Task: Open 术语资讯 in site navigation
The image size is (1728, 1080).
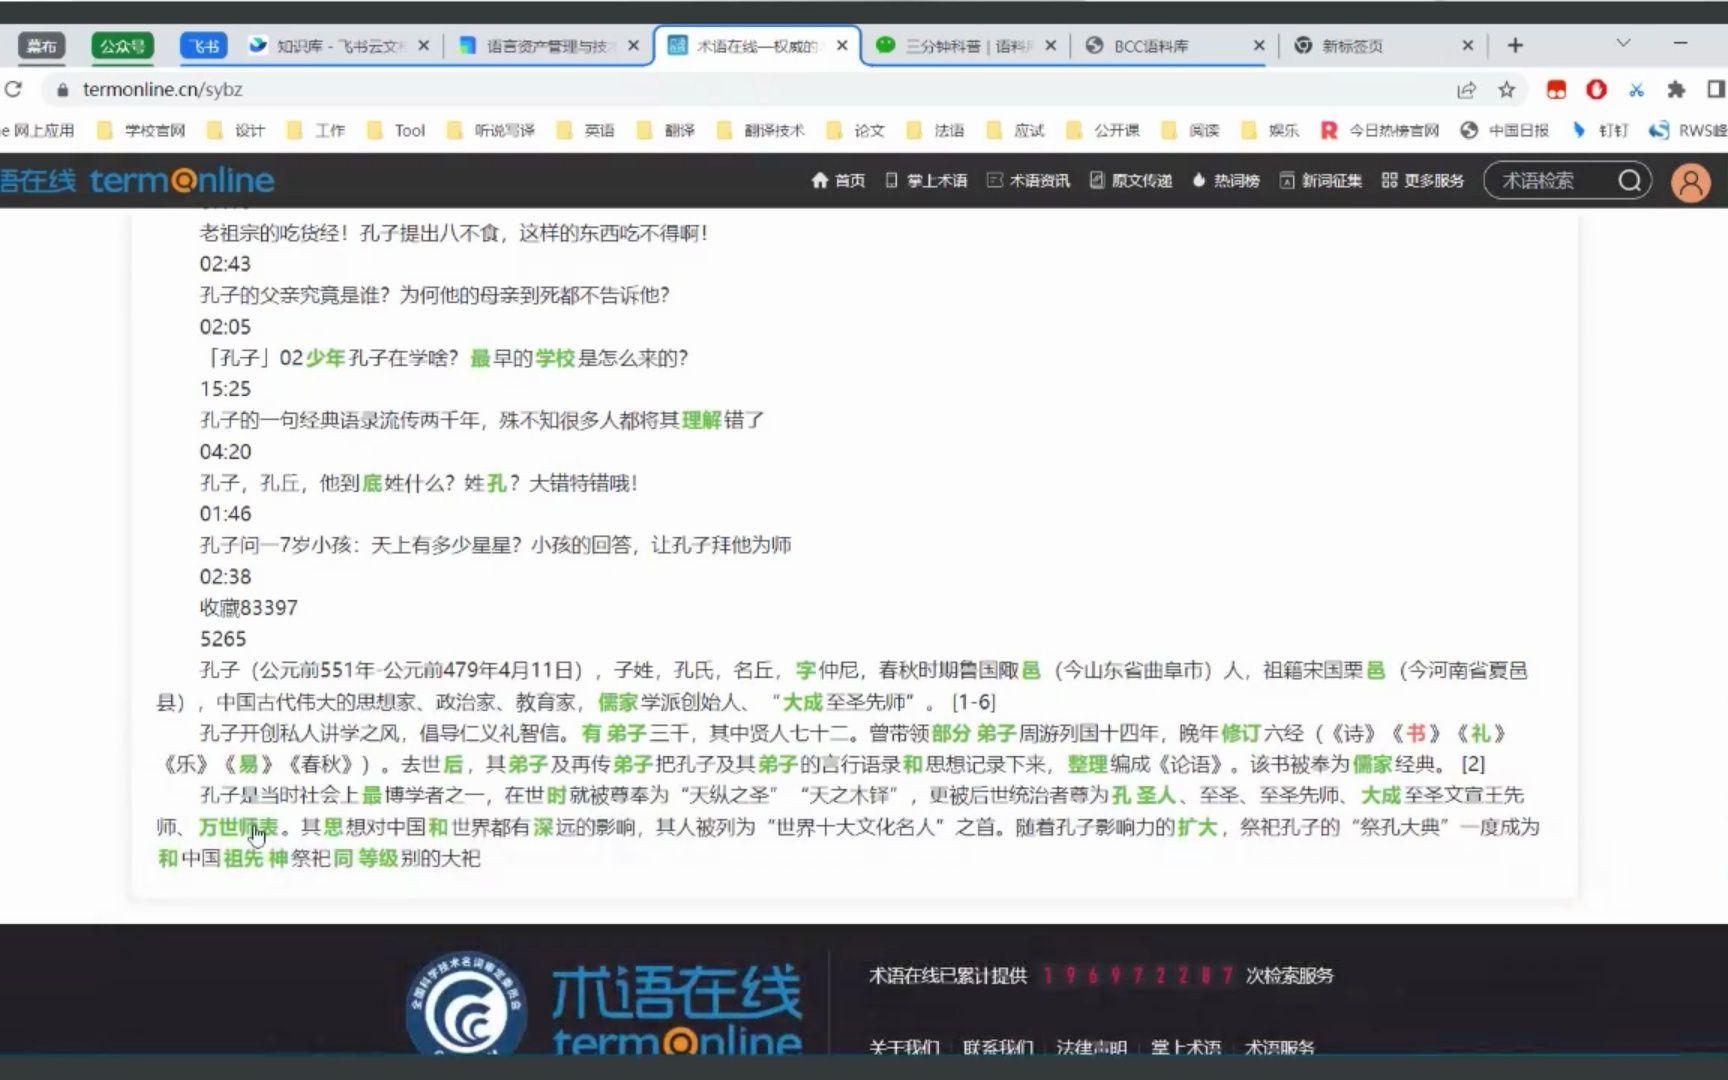Action: pos(1028,181)
